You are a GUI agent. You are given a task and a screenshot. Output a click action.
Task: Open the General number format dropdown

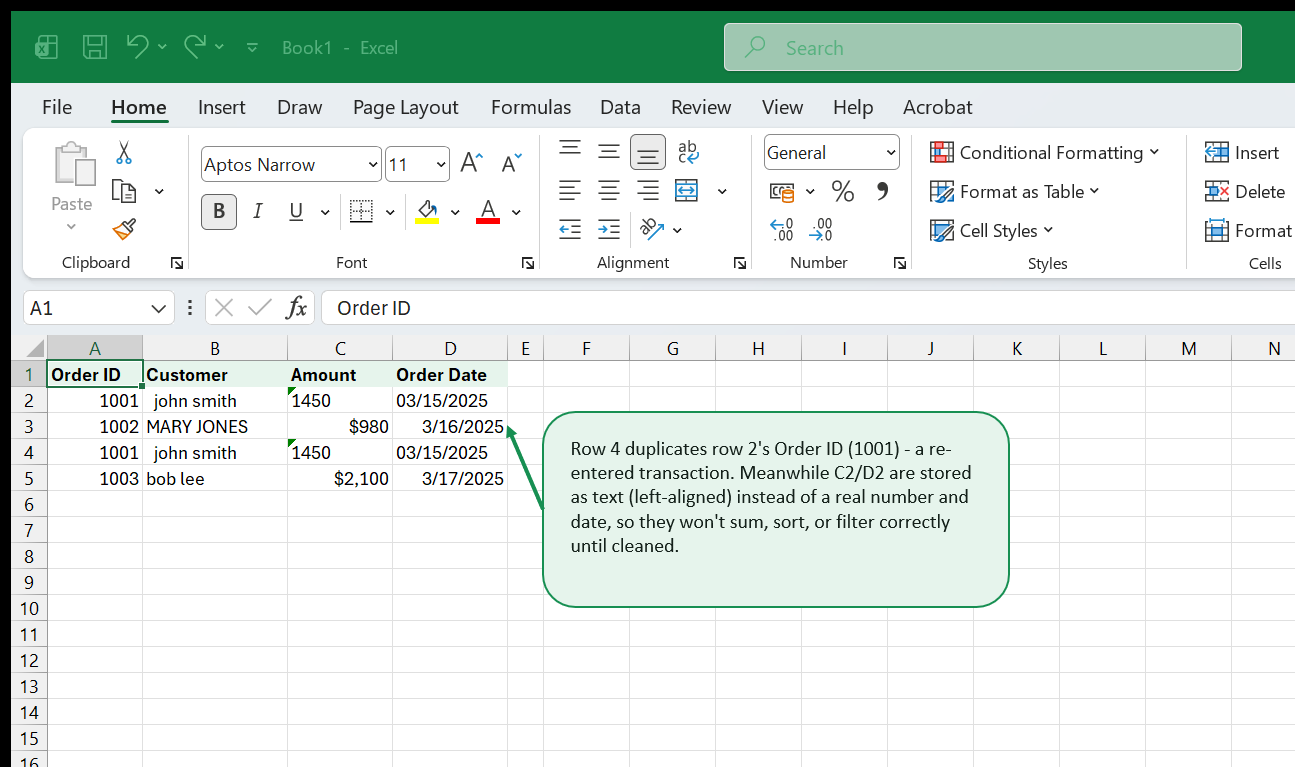891,153
